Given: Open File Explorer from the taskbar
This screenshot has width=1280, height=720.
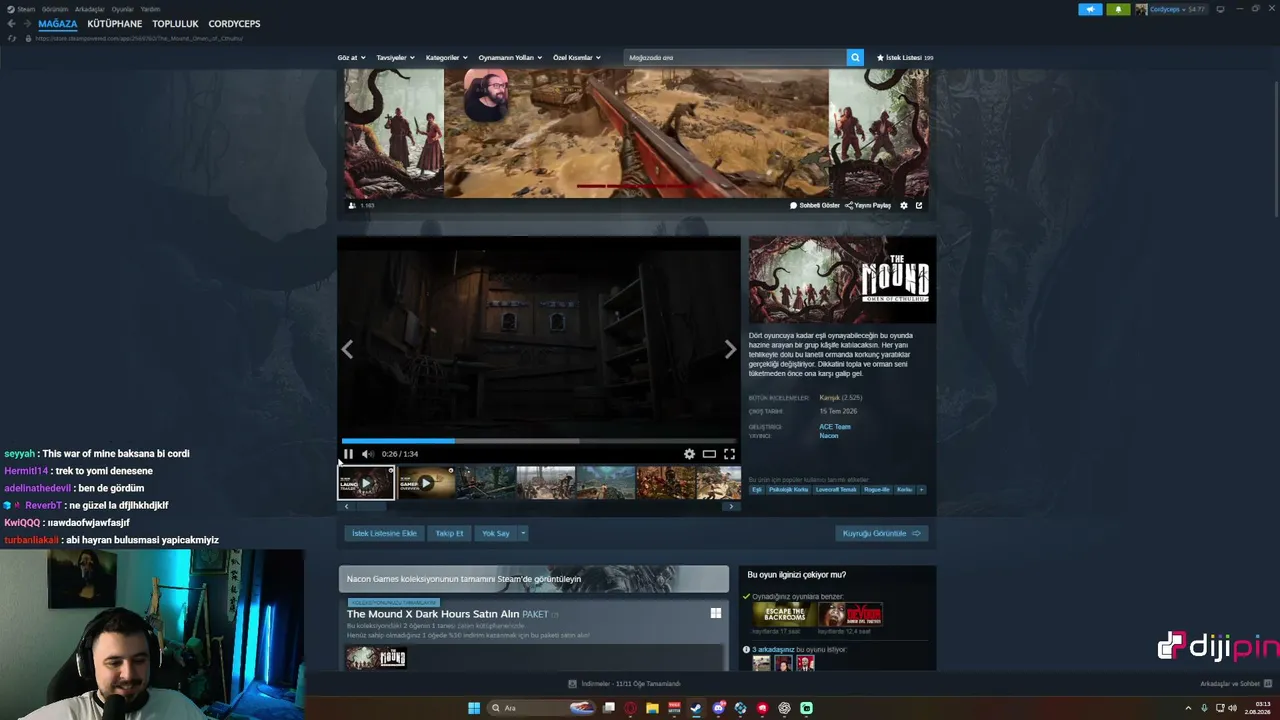Looking at the screenshot, I should [x=652, y=708].
